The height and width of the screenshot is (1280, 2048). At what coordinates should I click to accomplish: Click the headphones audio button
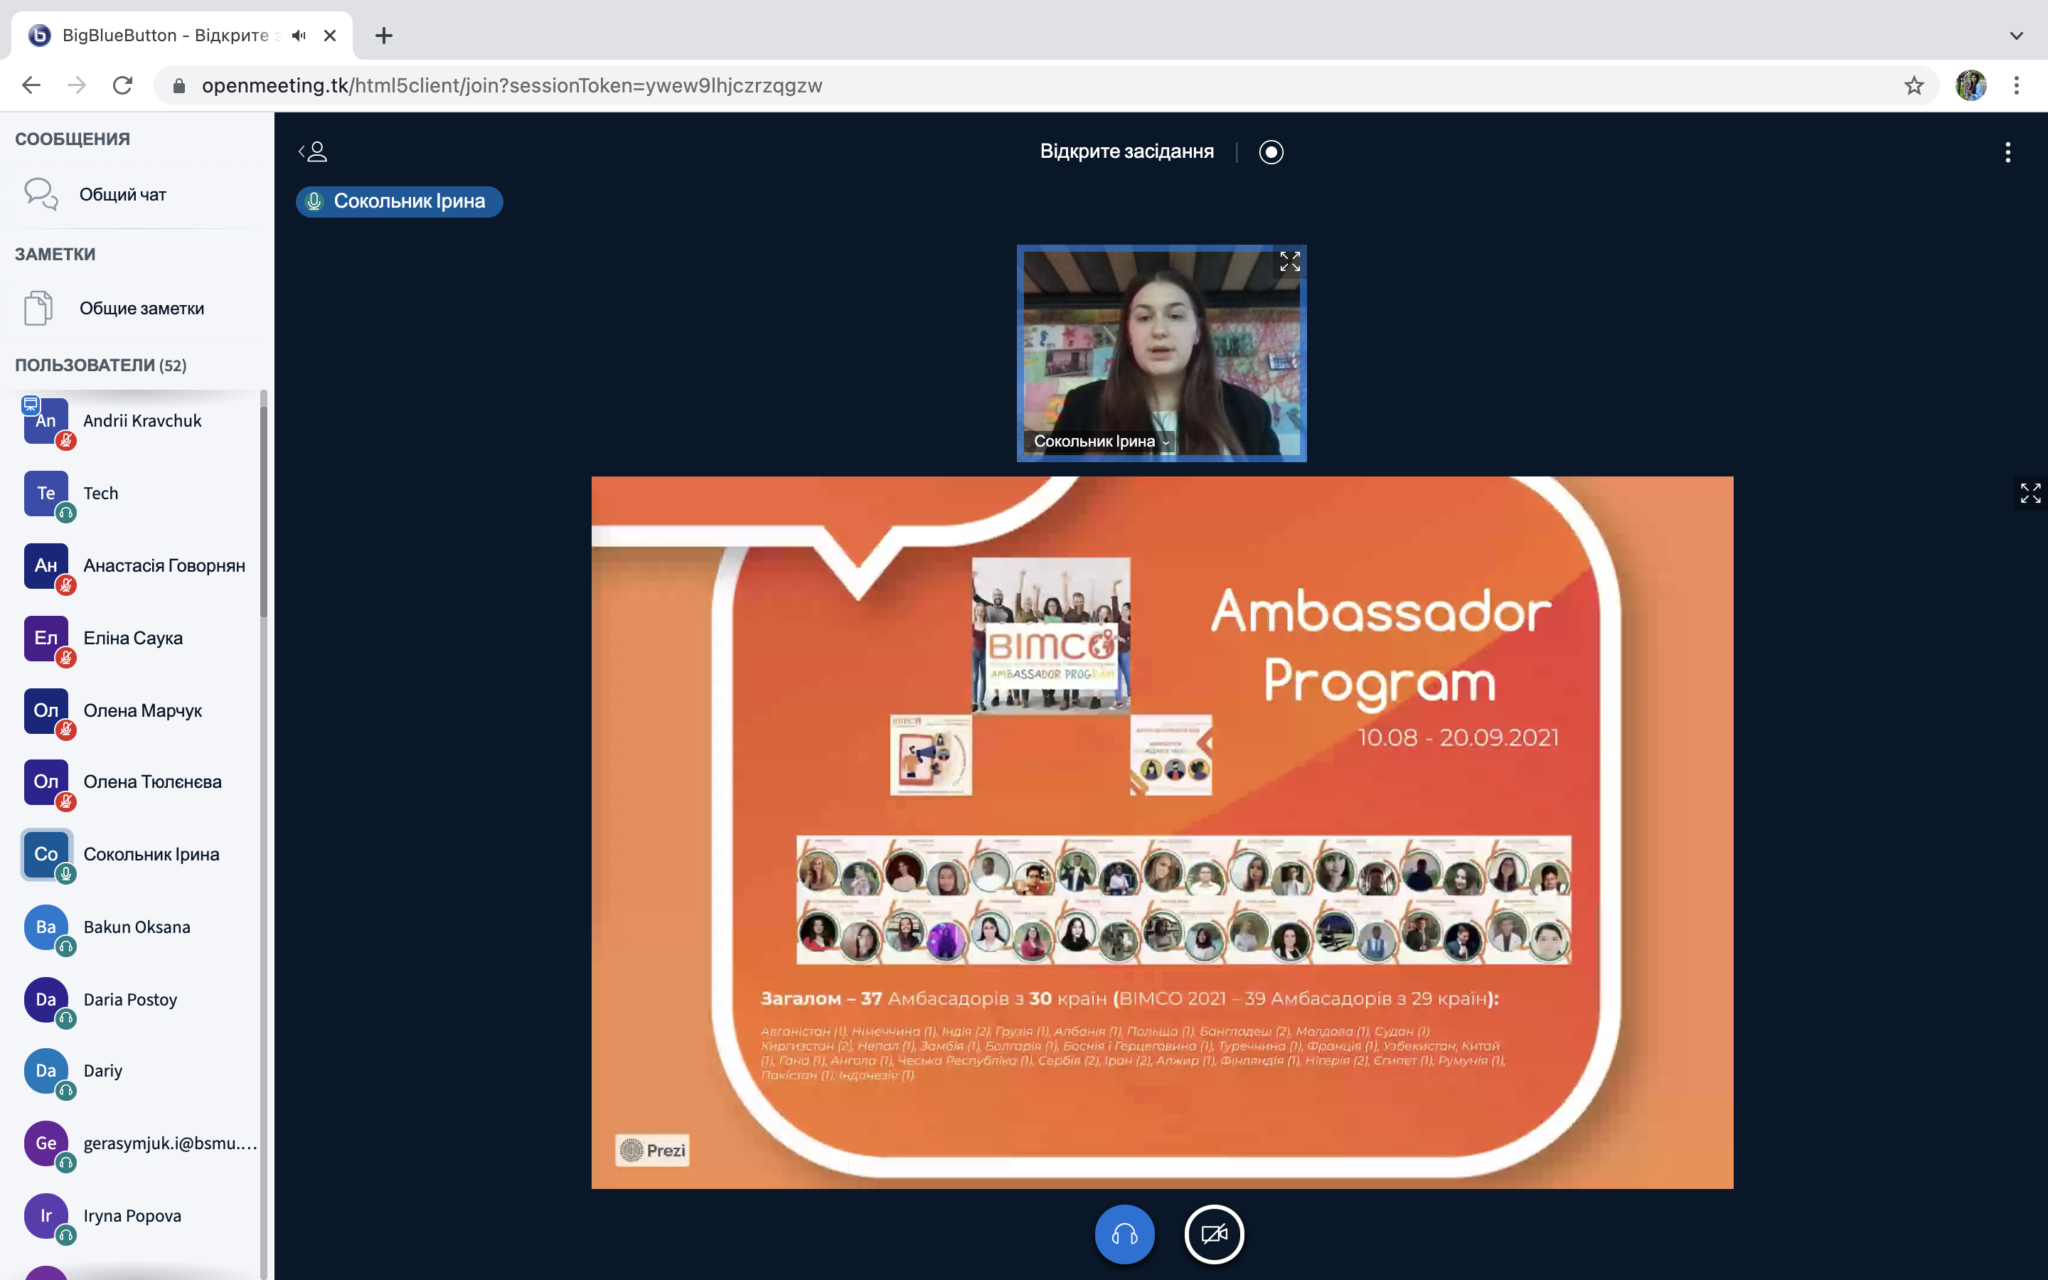click(1124, 1234)
